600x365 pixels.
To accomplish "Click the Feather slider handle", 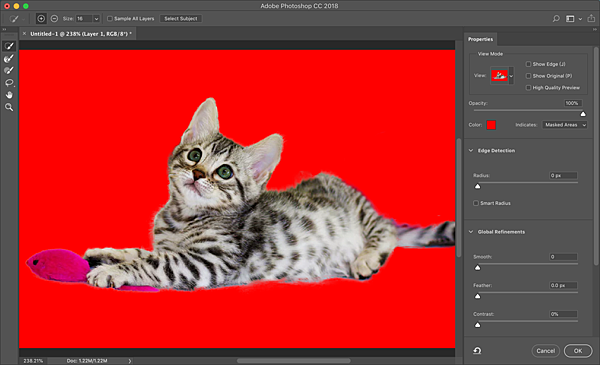I will pyautogui.click(x=478, y=296).
